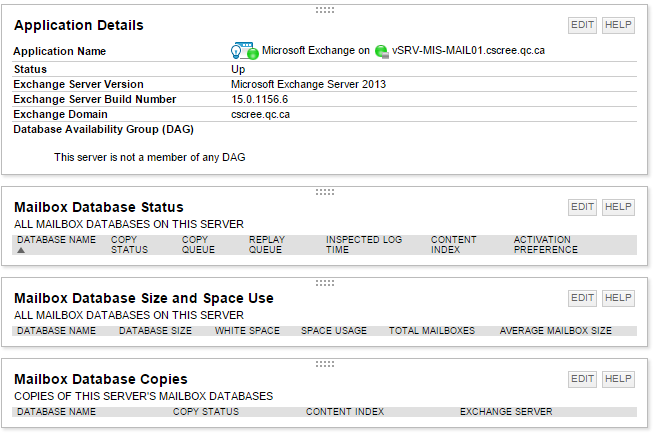Sort by Inspected Log Time column
Viewport: 653px width, 434px height.
point(364,245)
